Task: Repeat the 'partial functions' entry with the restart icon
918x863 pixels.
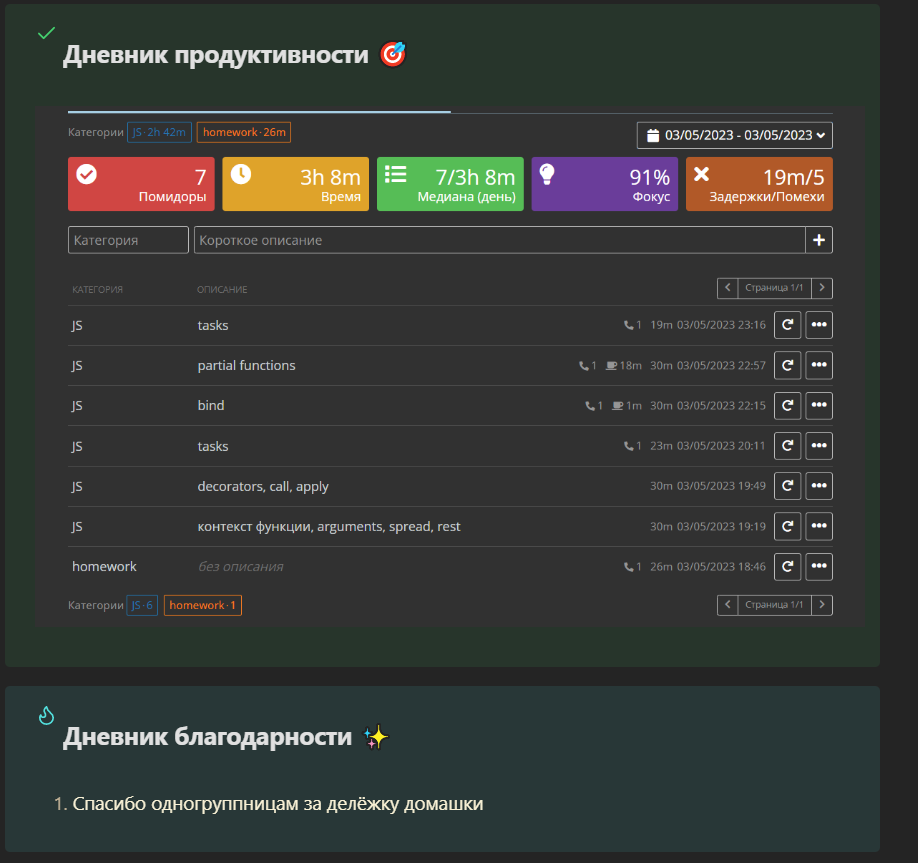Action: click(787, 365)
